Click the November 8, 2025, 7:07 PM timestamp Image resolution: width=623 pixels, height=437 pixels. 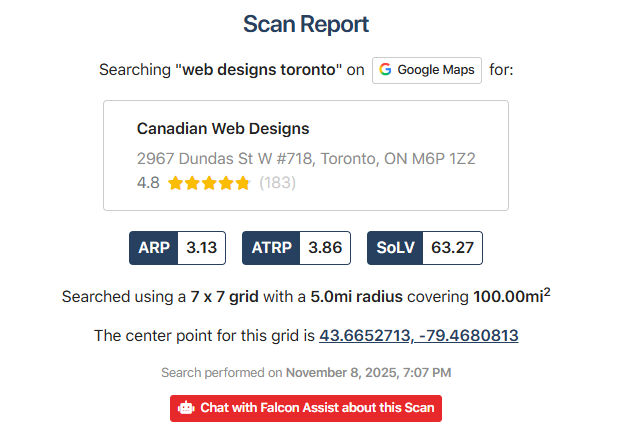(368, 373)
